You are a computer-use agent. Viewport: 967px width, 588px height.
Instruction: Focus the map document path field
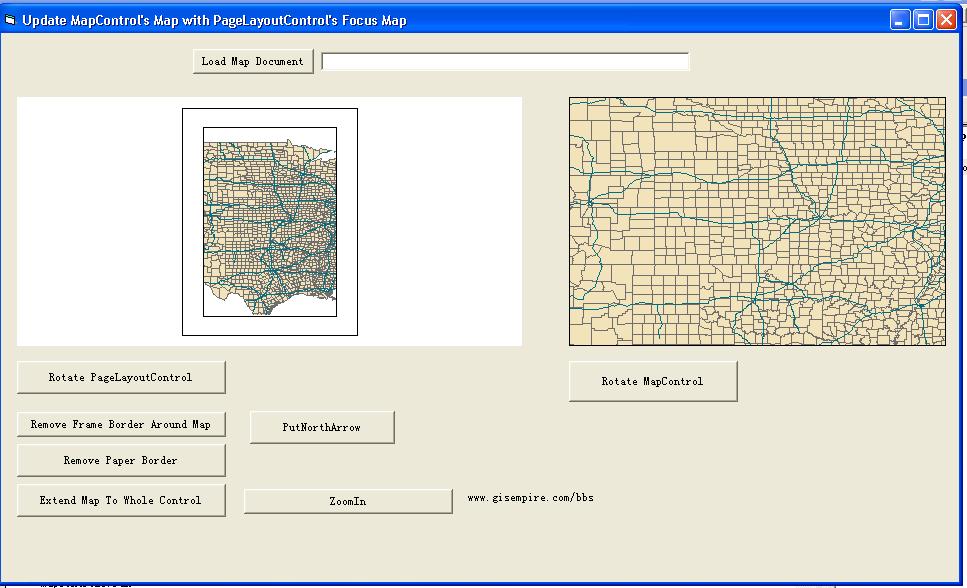pos(505,62)
